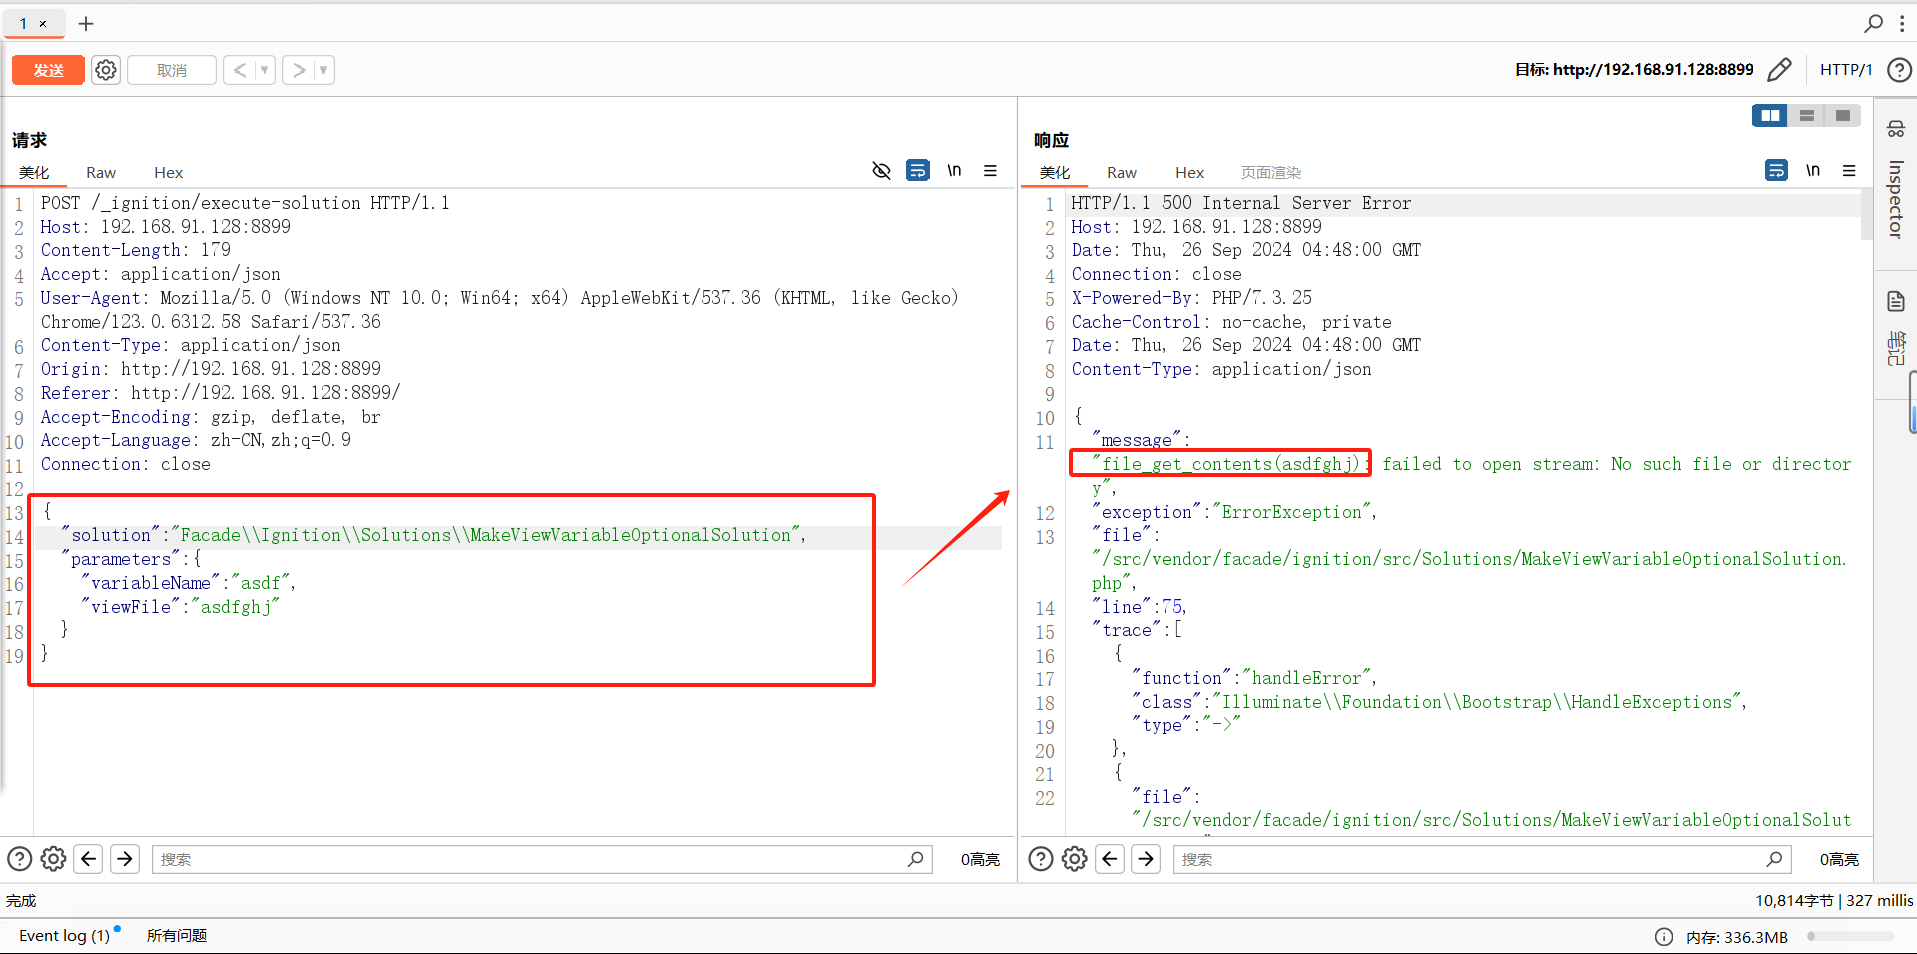Toggle the HTTP/1 protocol selector
Viewport: 1917px width, 954px height.
click(1846, 70)
